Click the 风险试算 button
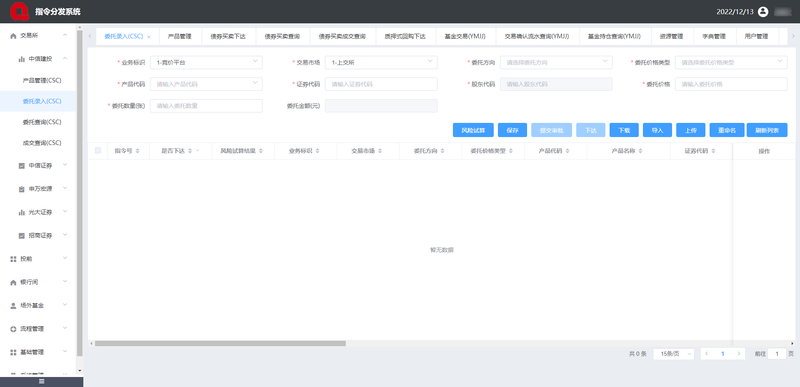The image size is (800, 387). tap(473, 130)
